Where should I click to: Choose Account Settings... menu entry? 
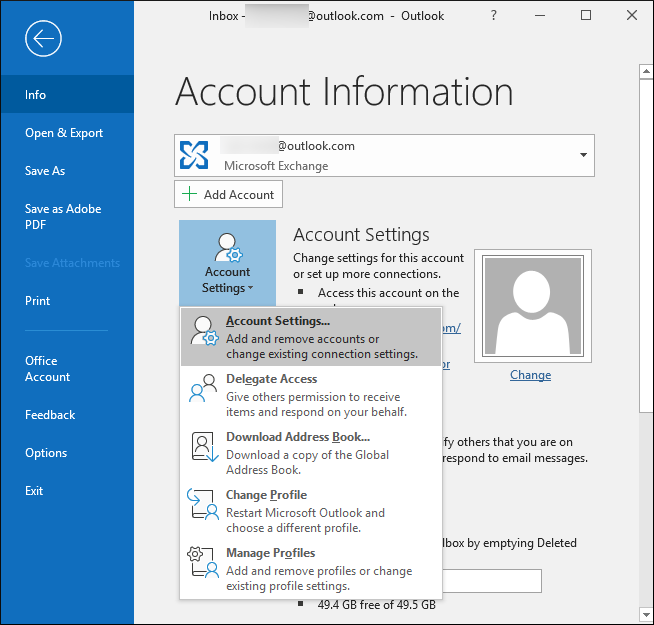[311, 337]
